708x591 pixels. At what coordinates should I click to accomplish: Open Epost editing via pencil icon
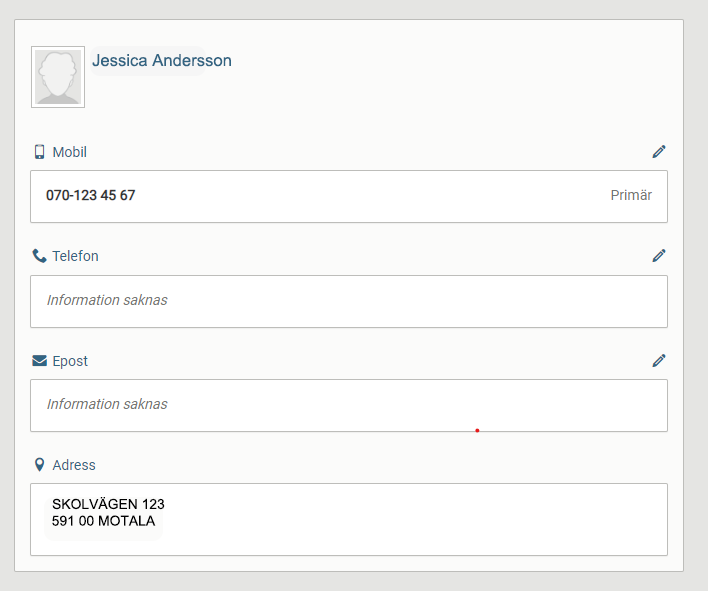tap(658, 360)
